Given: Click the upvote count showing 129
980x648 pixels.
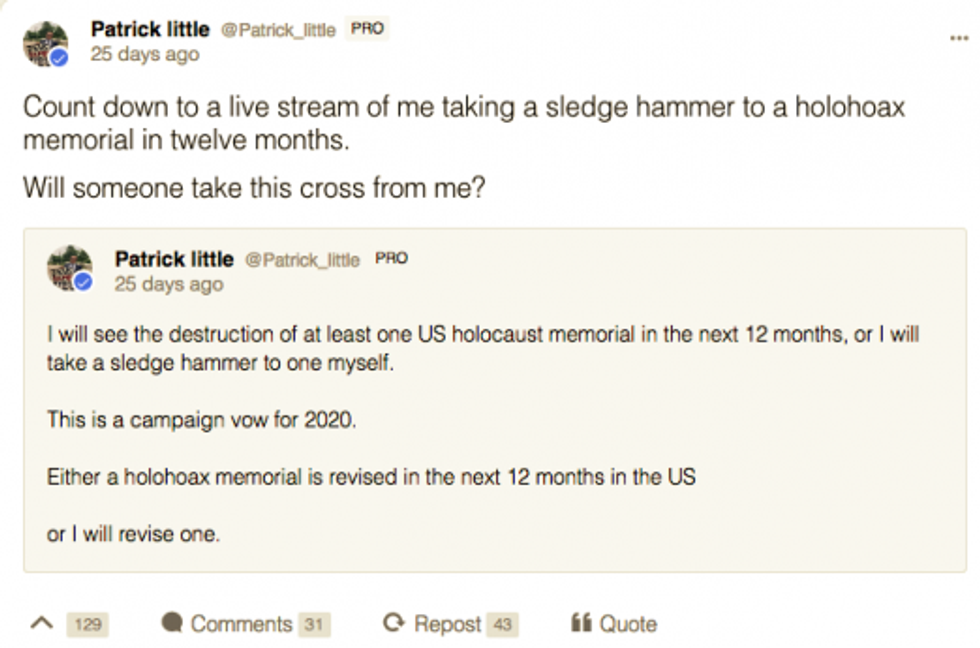Looking at the screenshot, I should click(88, 625).
